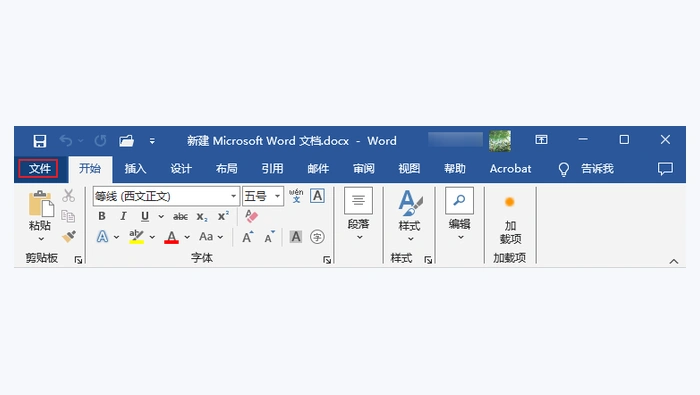Open the 文件 menu

click(x=39, y=168)
